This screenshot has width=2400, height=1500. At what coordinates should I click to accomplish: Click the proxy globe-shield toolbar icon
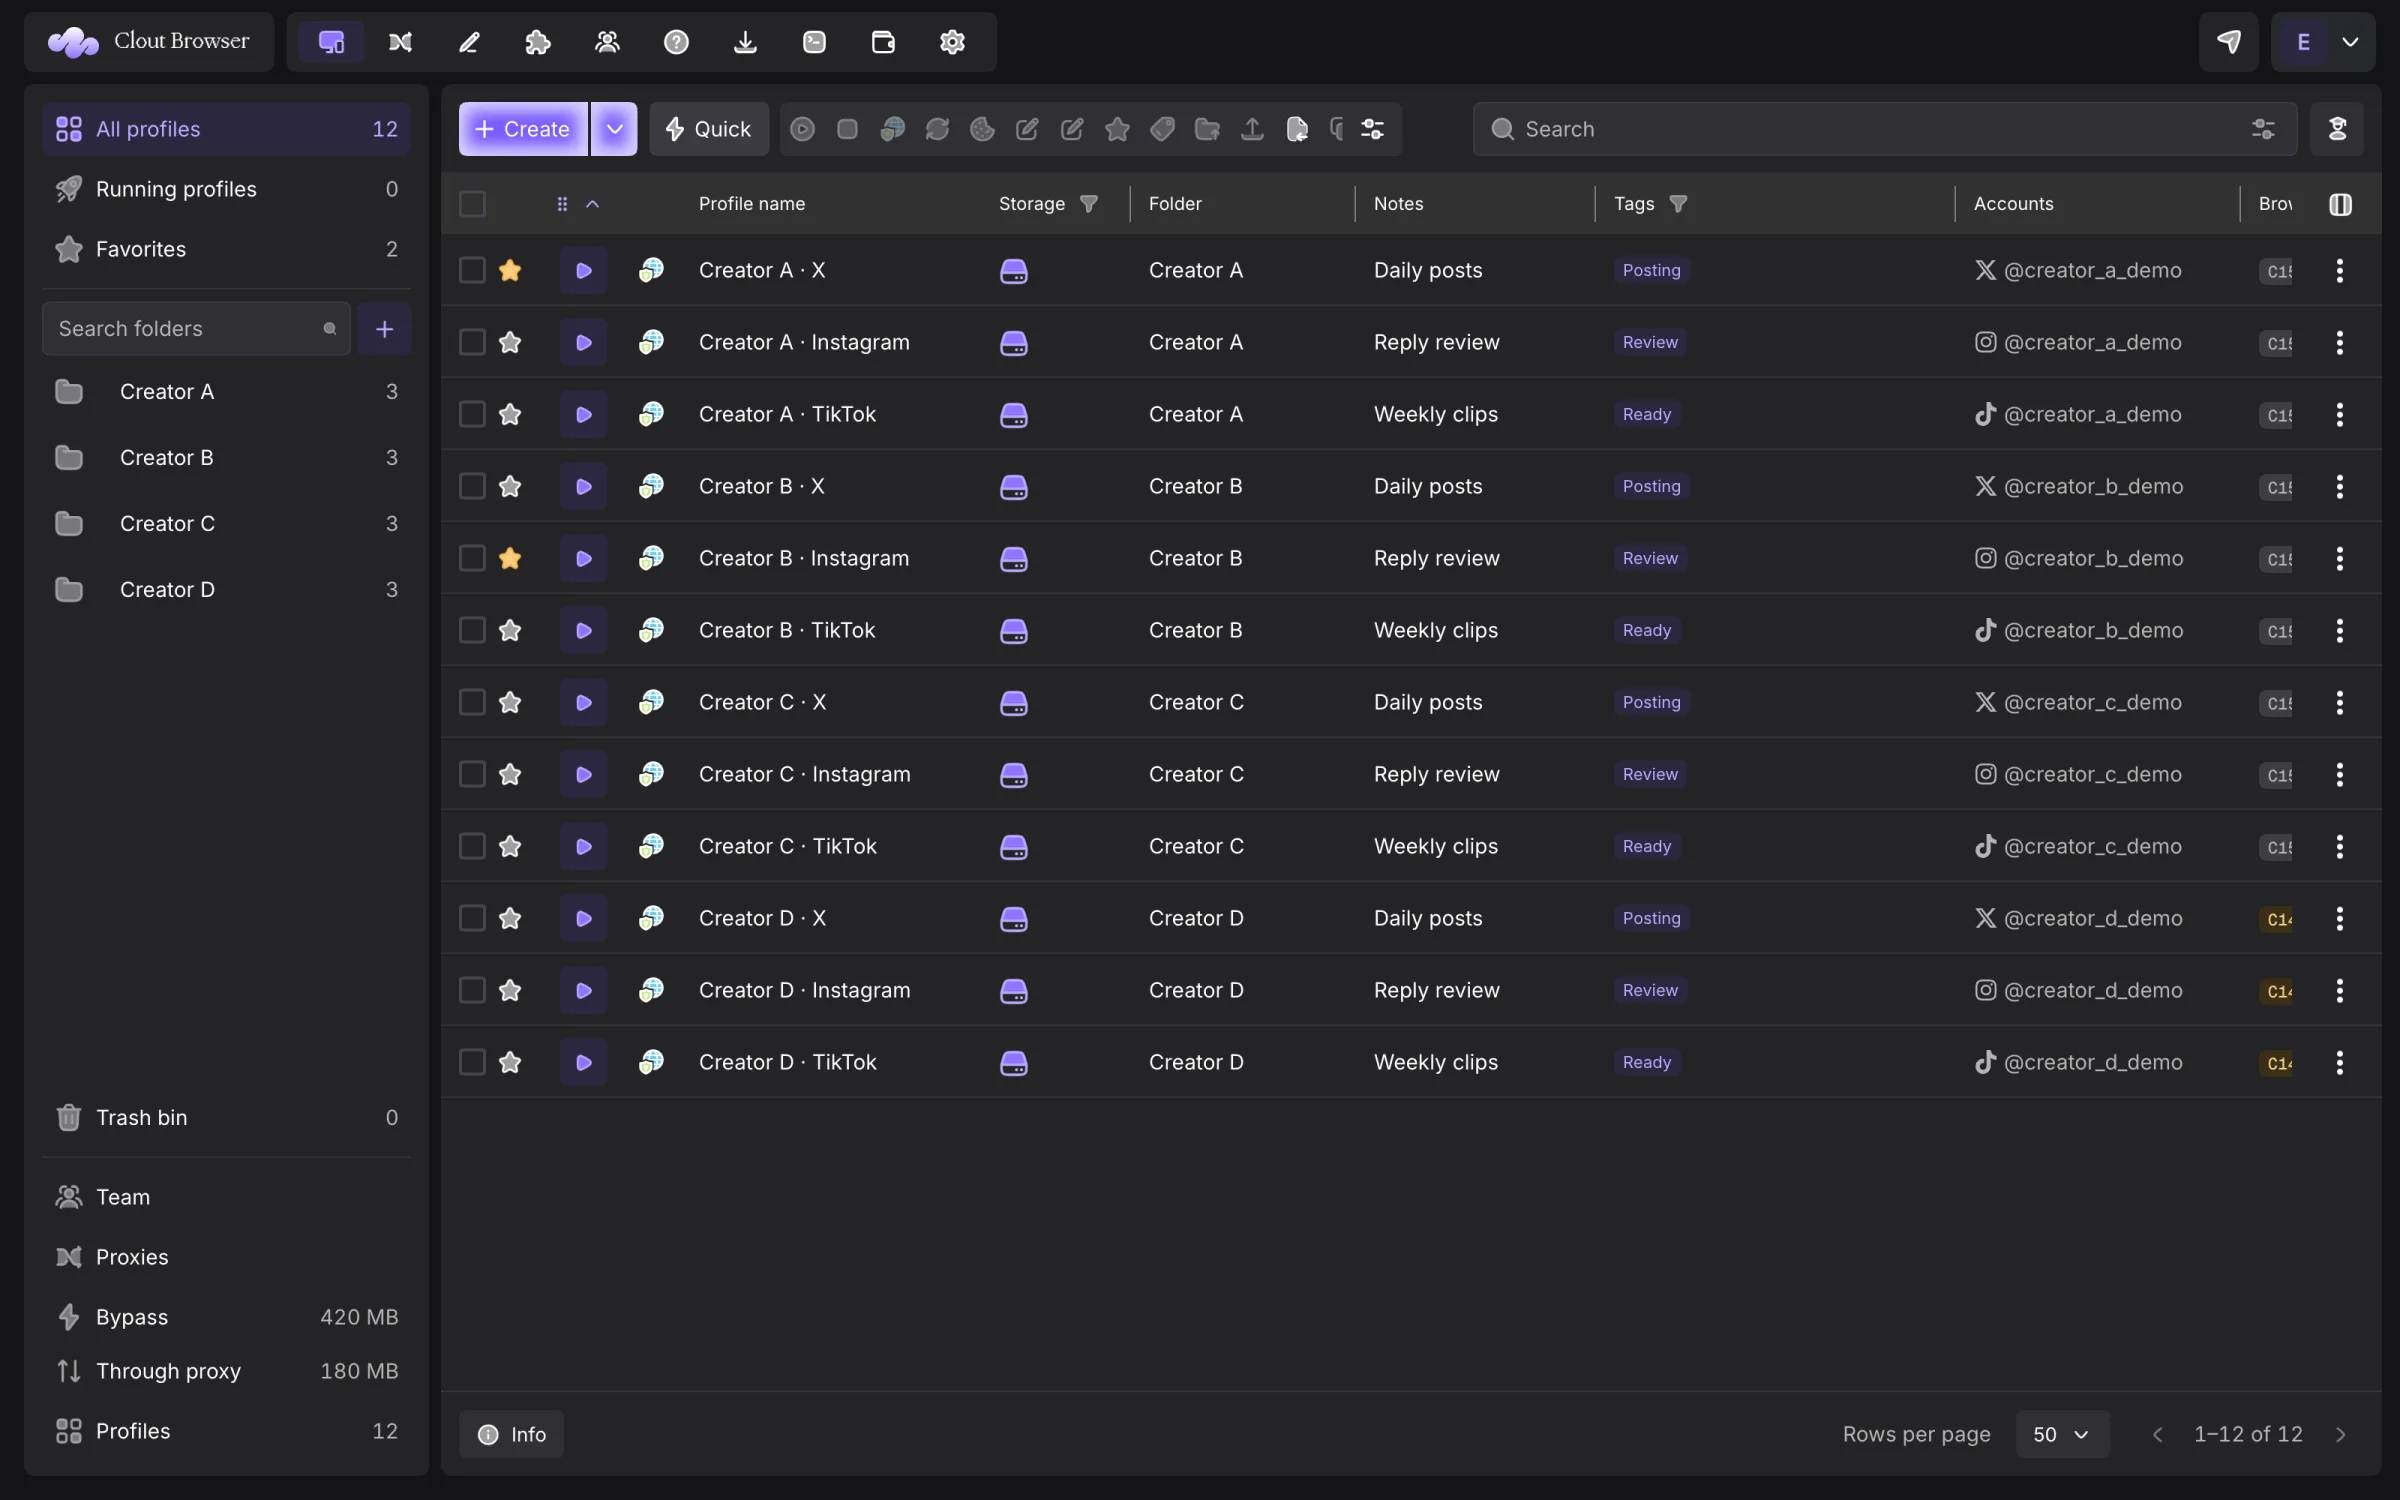(x=892, y=129)
